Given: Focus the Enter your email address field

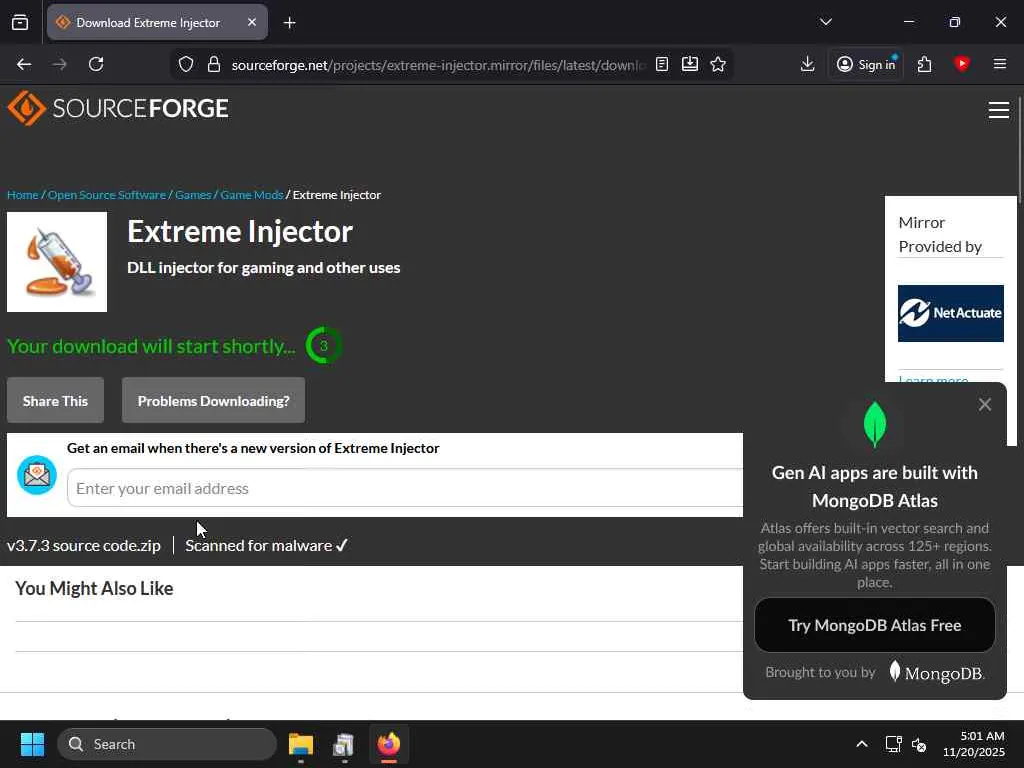Looking at the screenshot, I should click(x=405, y=488).
